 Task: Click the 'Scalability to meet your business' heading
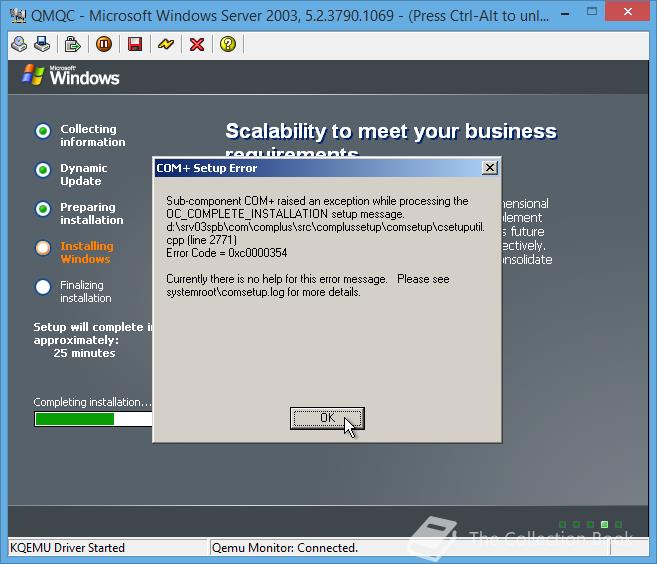(x=391, y=132)
